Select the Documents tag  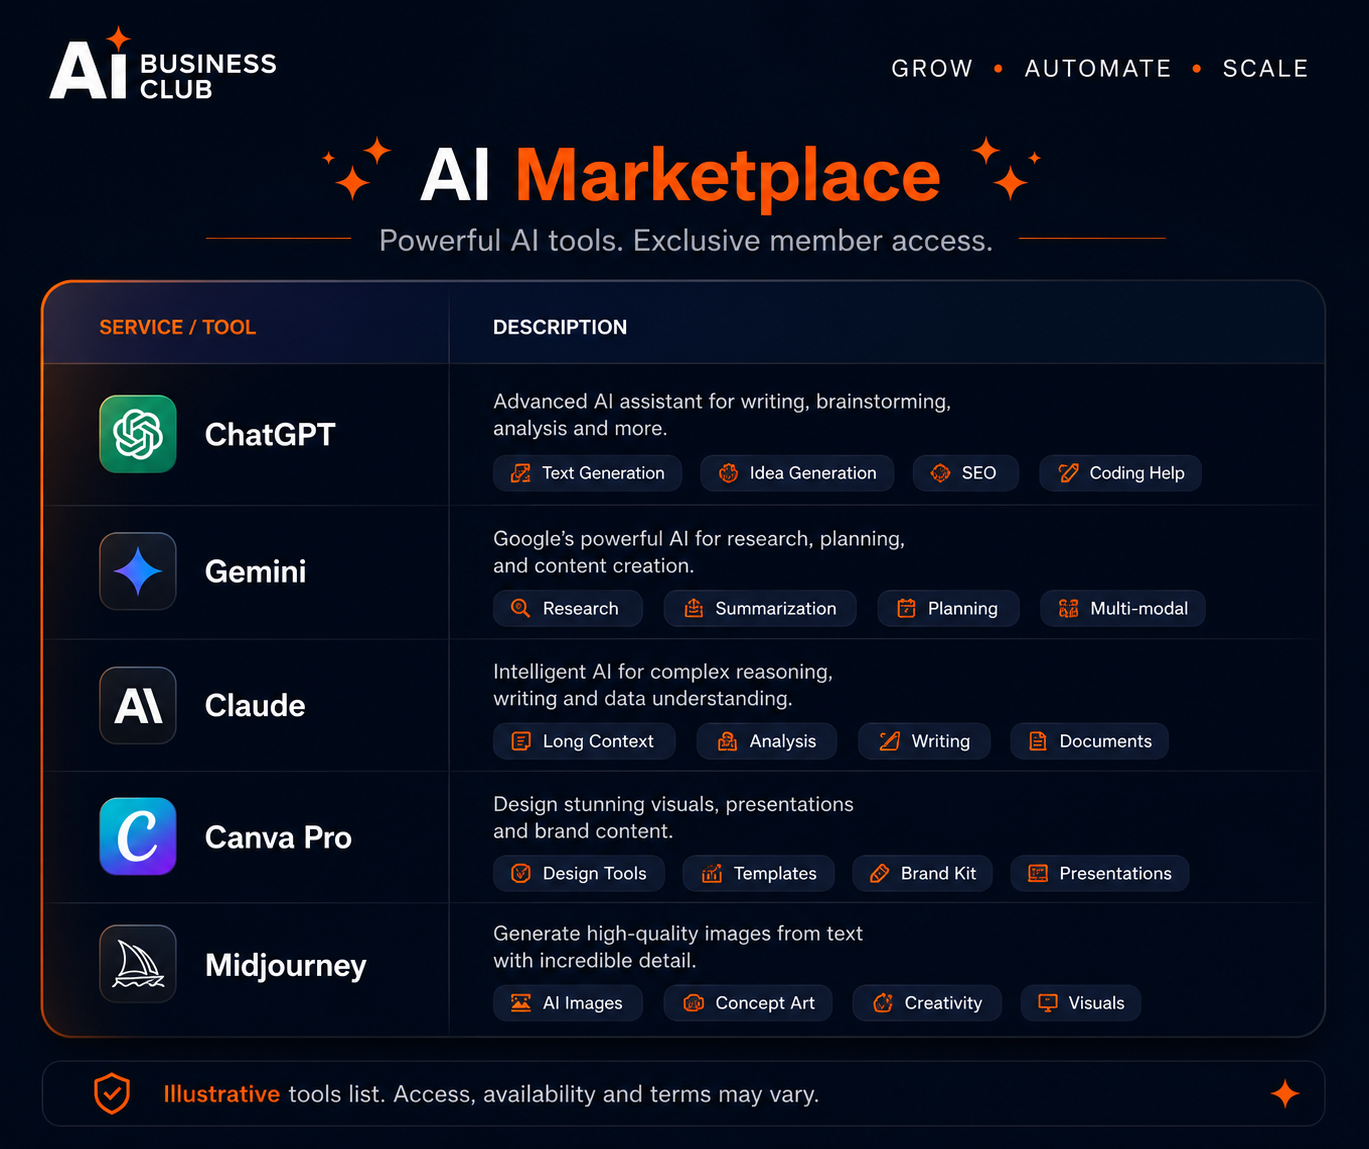(x=1089, y=741)
